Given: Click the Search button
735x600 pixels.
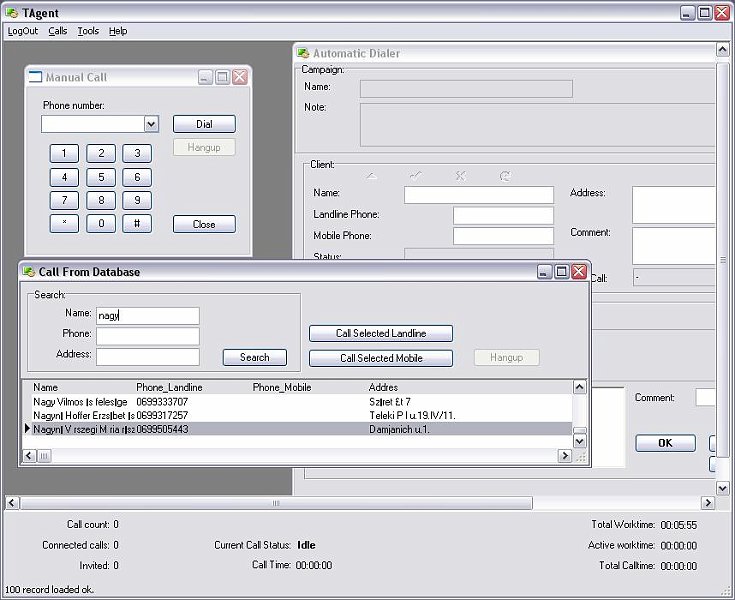Looking at the screenshot, I should point(255,357).
